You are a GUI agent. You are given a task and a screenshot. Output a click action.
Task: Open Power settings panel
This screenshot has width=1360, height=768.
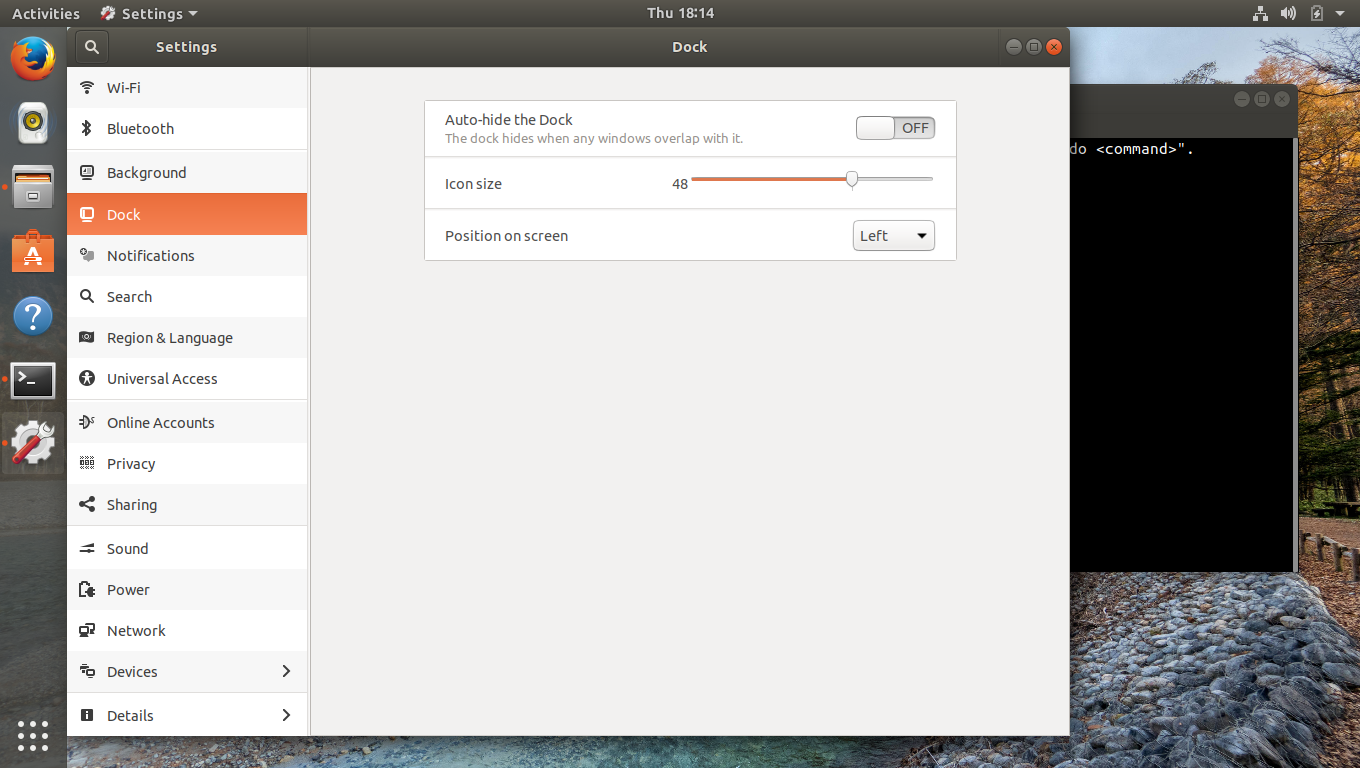point(187,590)
